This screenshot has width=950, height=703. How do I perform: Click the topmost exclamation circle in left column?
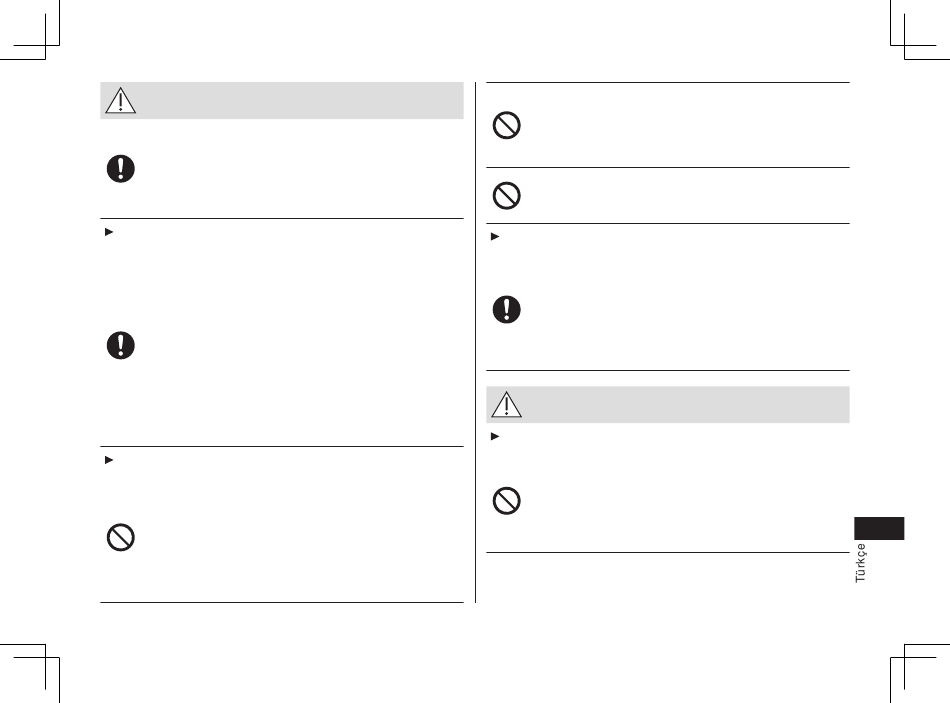(120, 168)
